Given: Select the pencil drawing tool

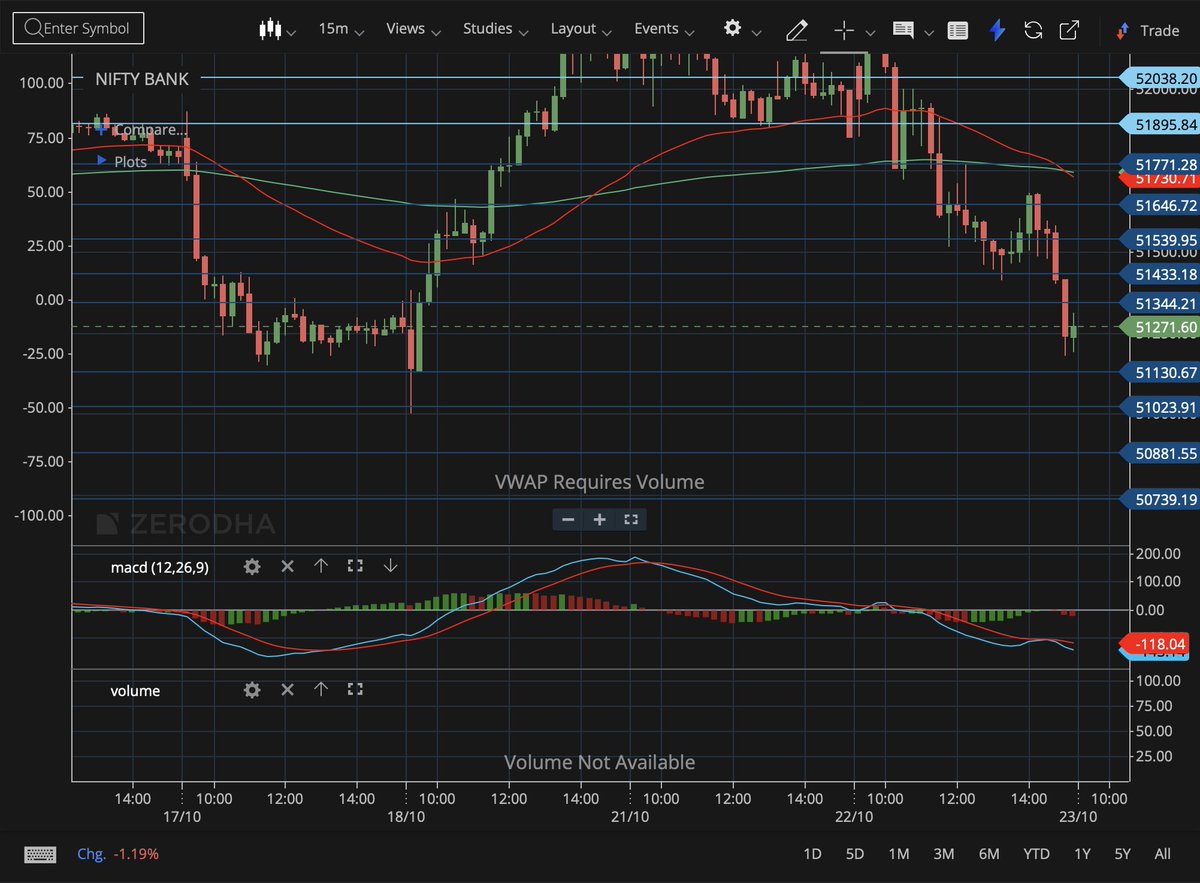Looking at the screenshot, I should [797, 29].
